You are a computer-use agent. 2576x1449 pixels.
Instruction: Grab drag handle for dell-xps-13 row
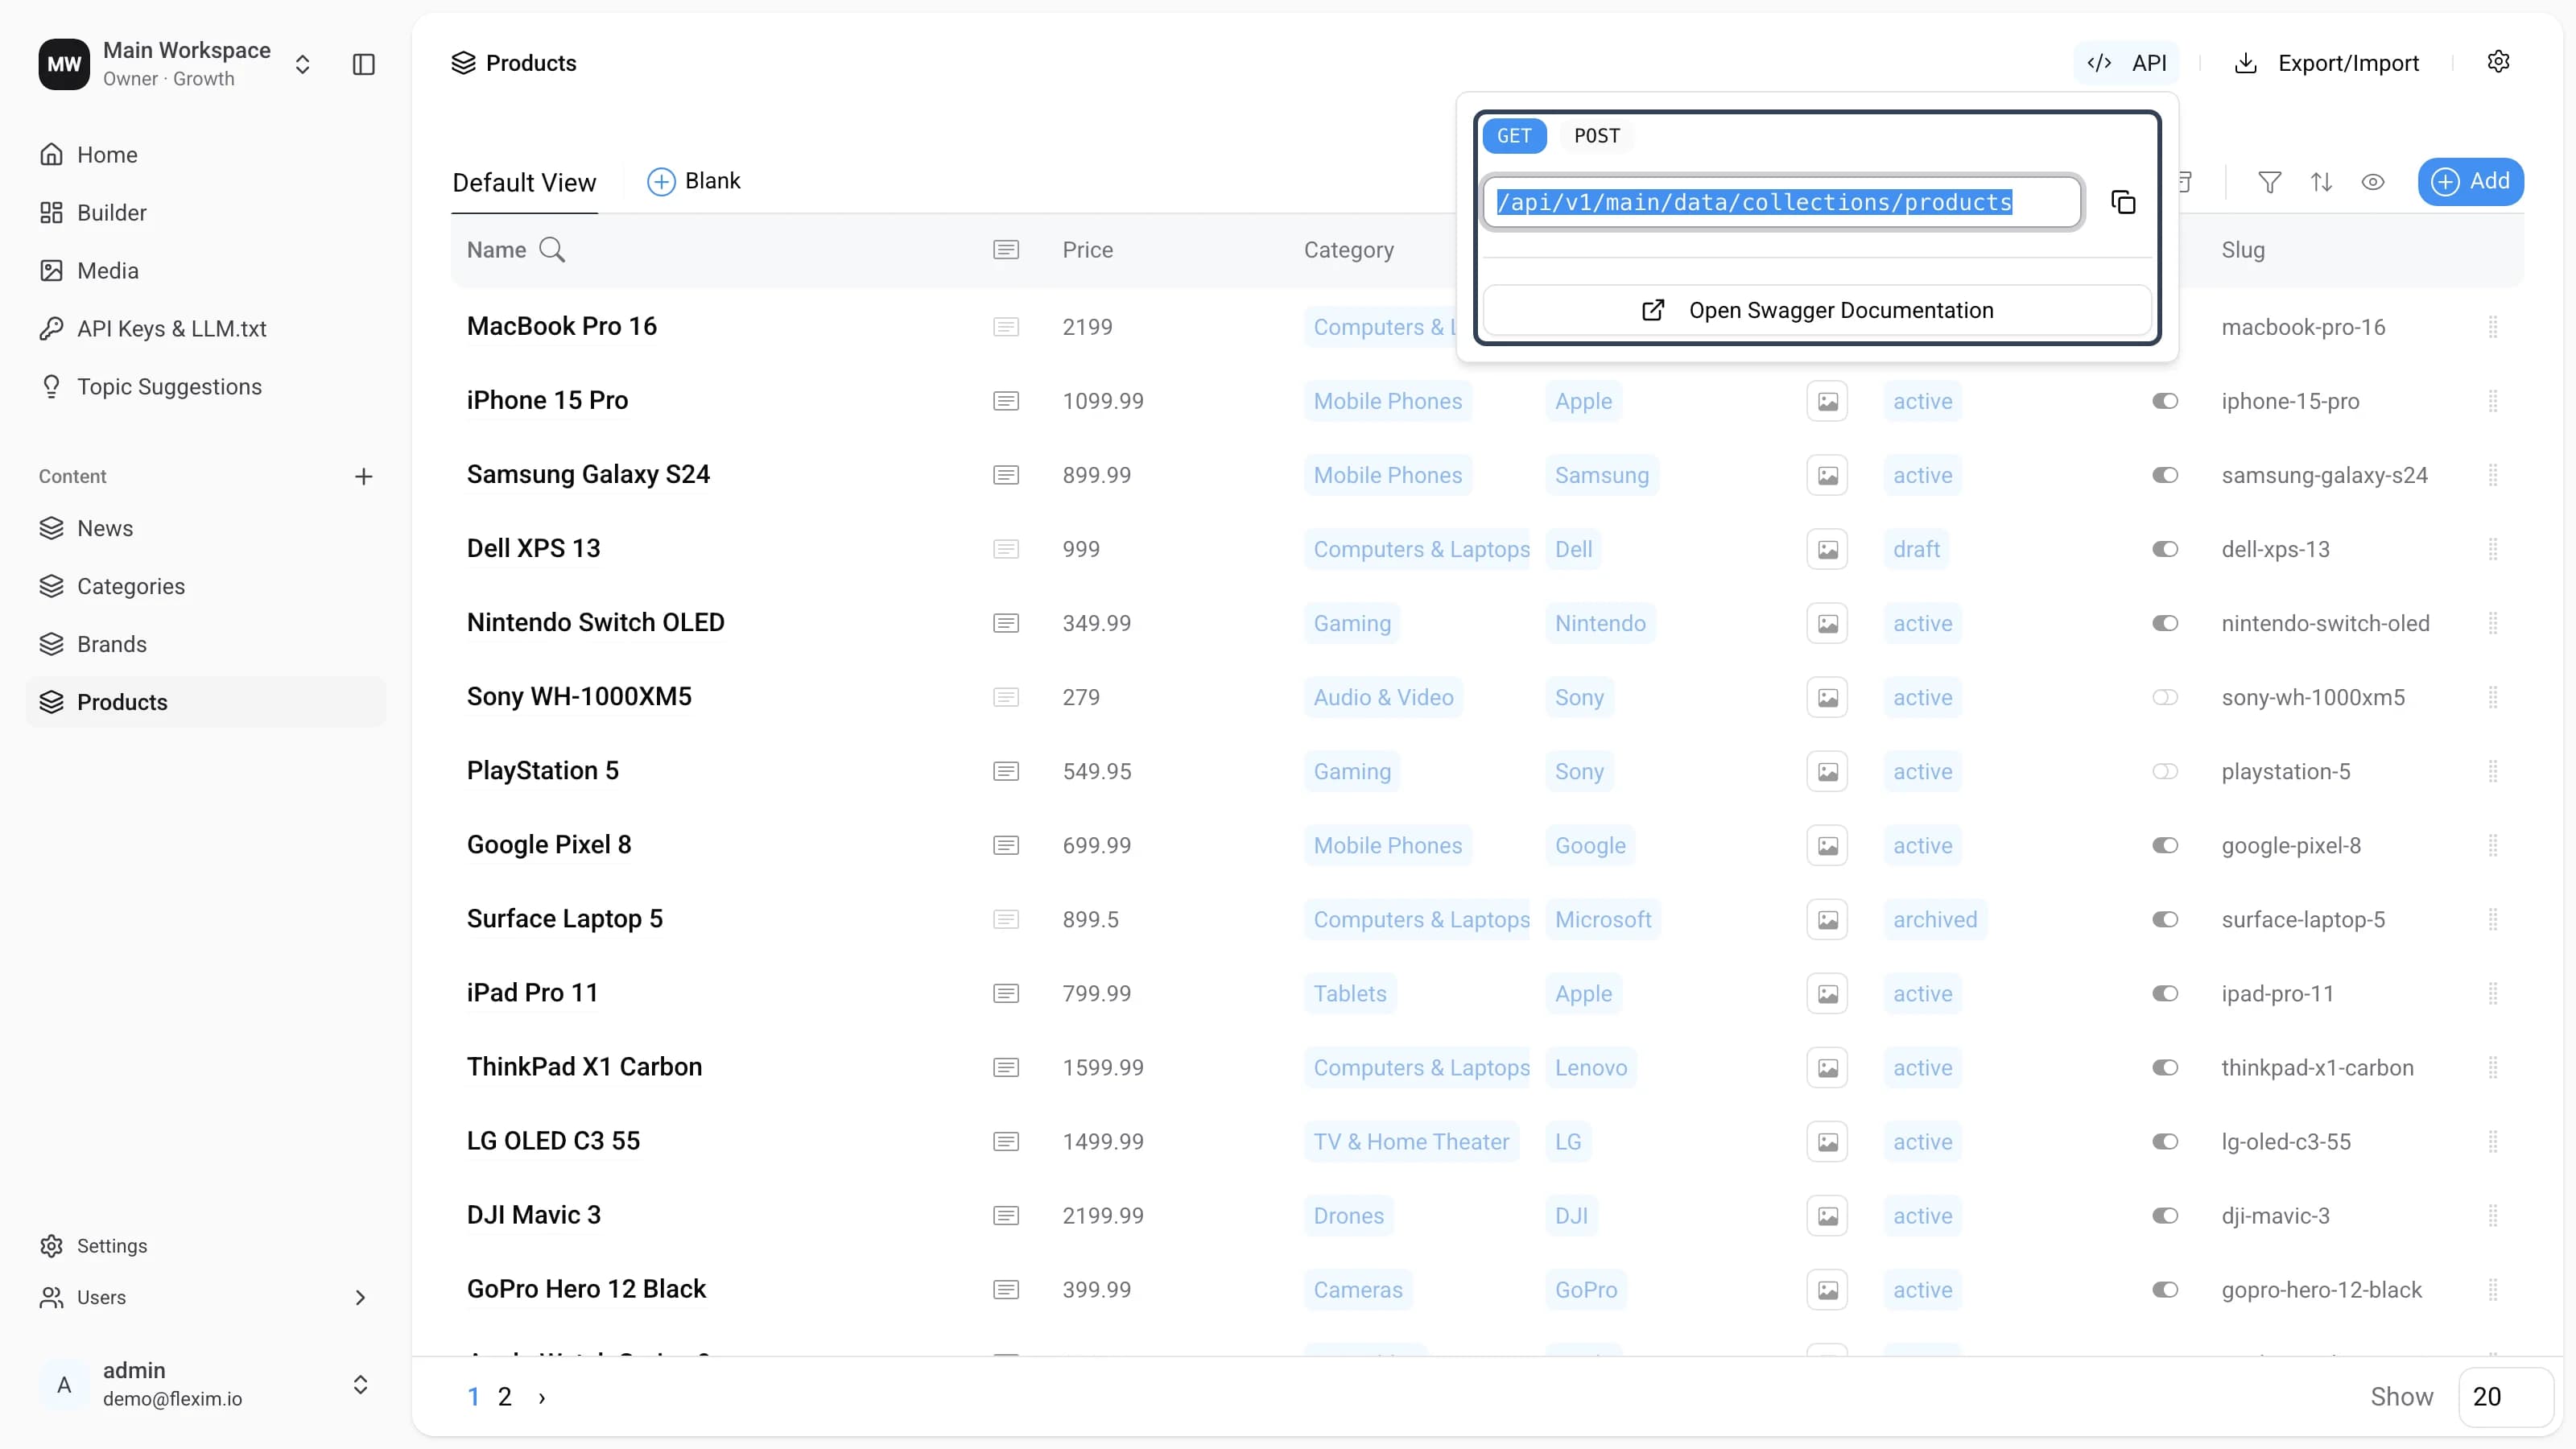[x=2493, y=549]
